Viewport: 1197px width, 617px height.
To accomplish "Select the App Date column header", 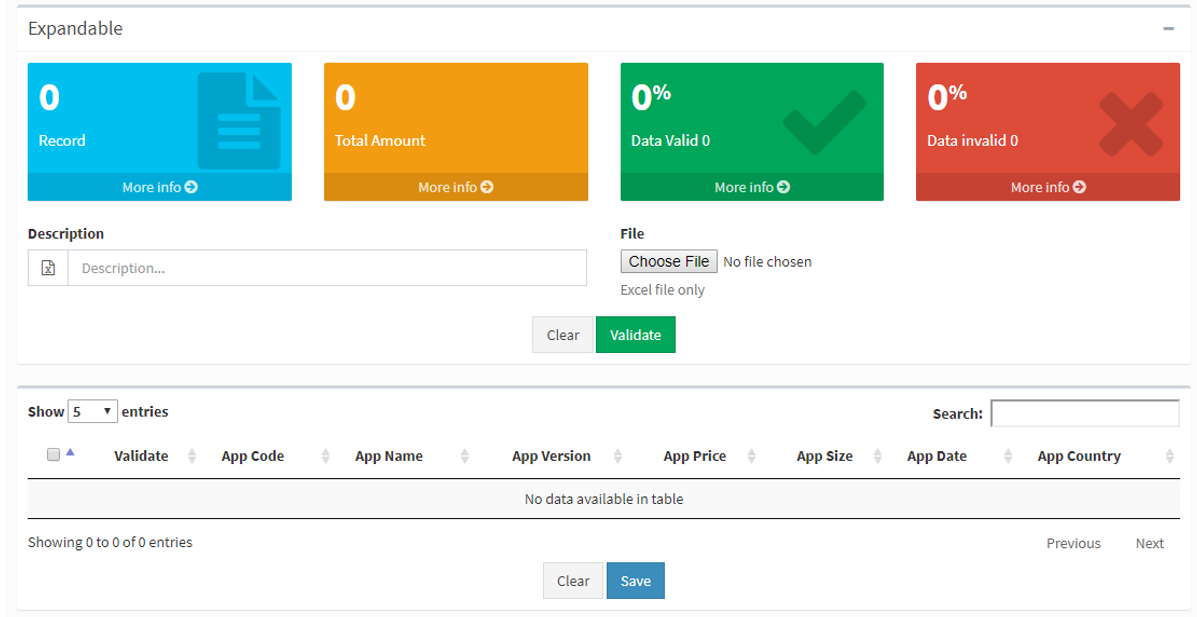I will 936,456.
